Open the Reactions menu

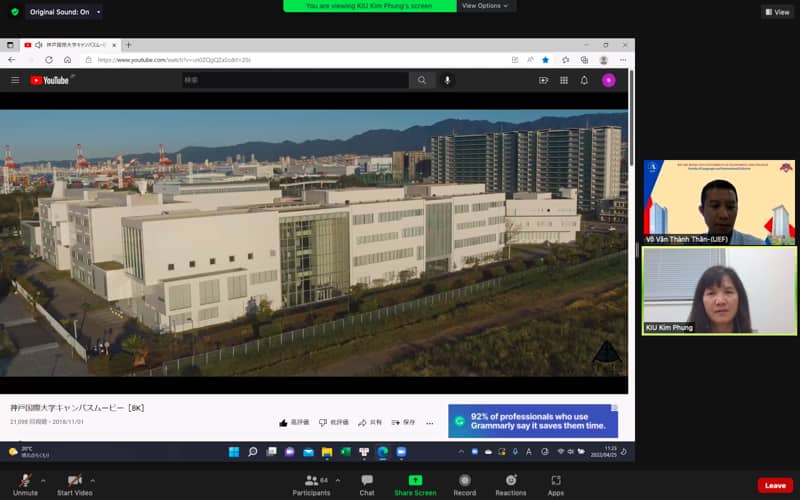tap(510, 483)
